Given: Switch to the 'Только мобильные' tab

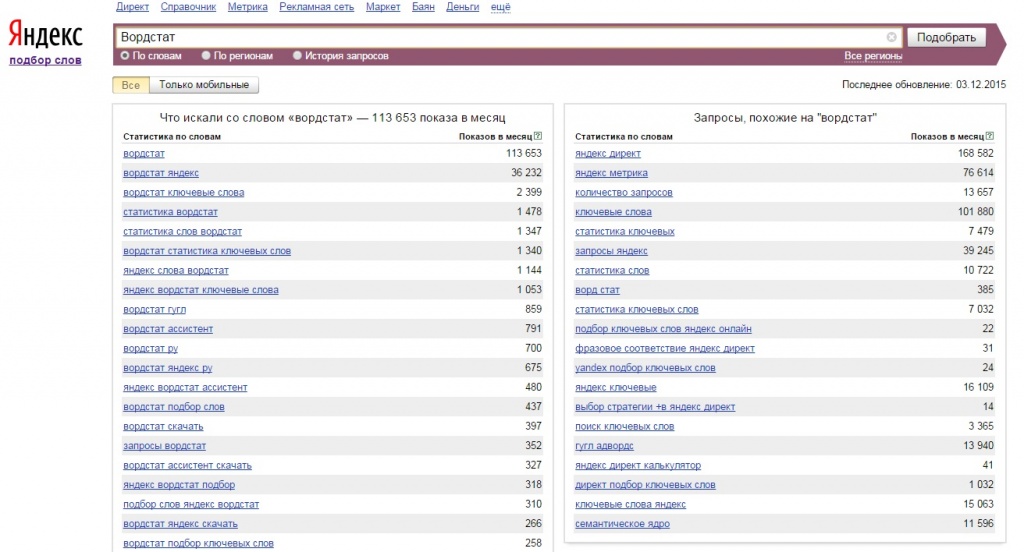Looking at the screenshot, I should tap(204, 85).
